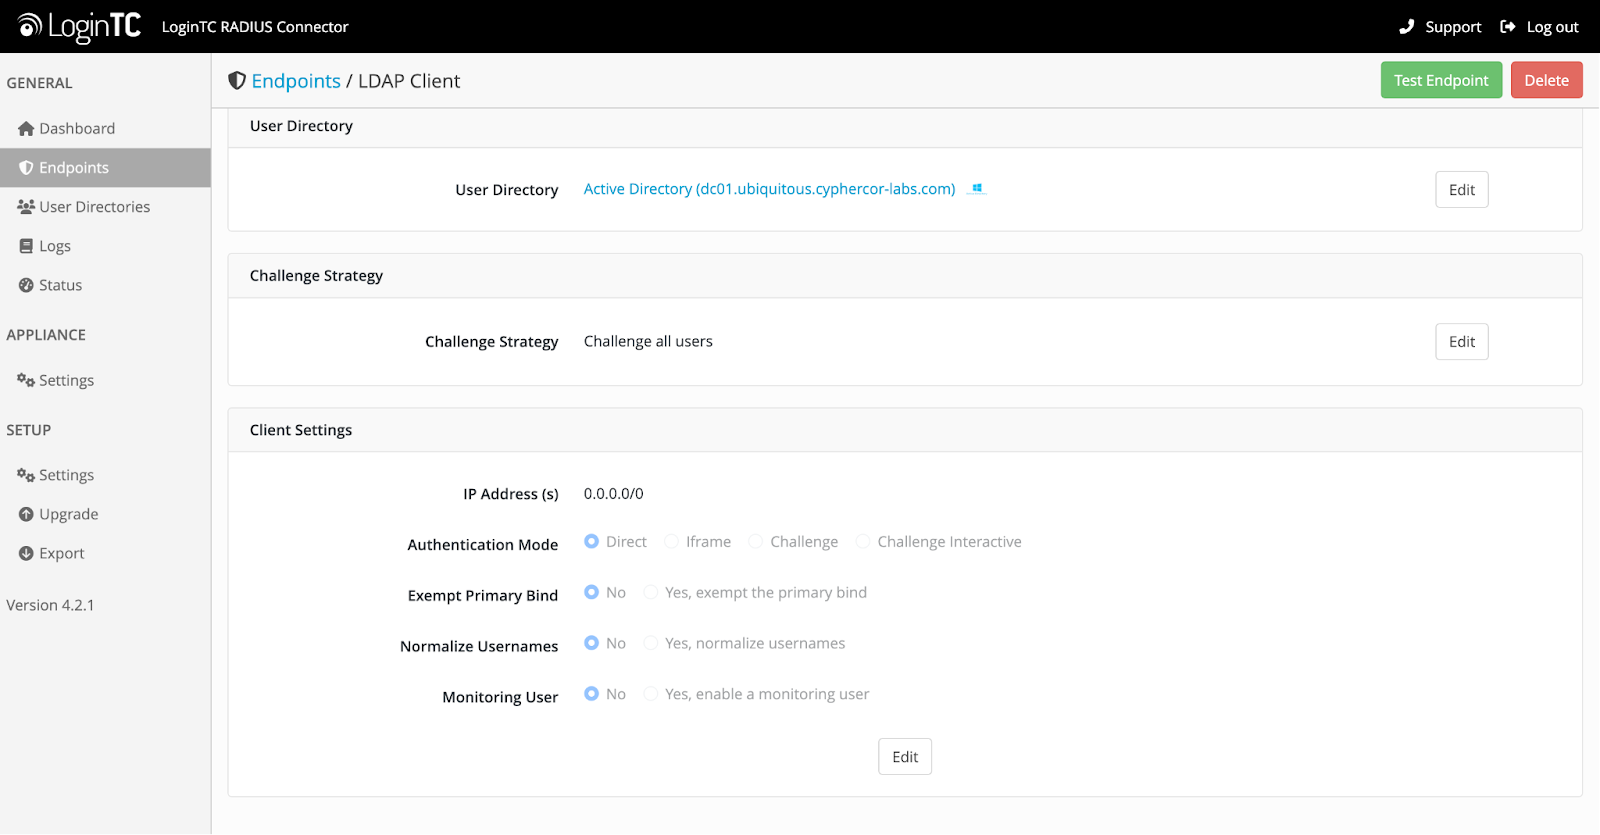Image resolution: width=1600 pixels, height=835 pixels.
Task: Select No for Normalize Usernames
Action: (592, 643)
